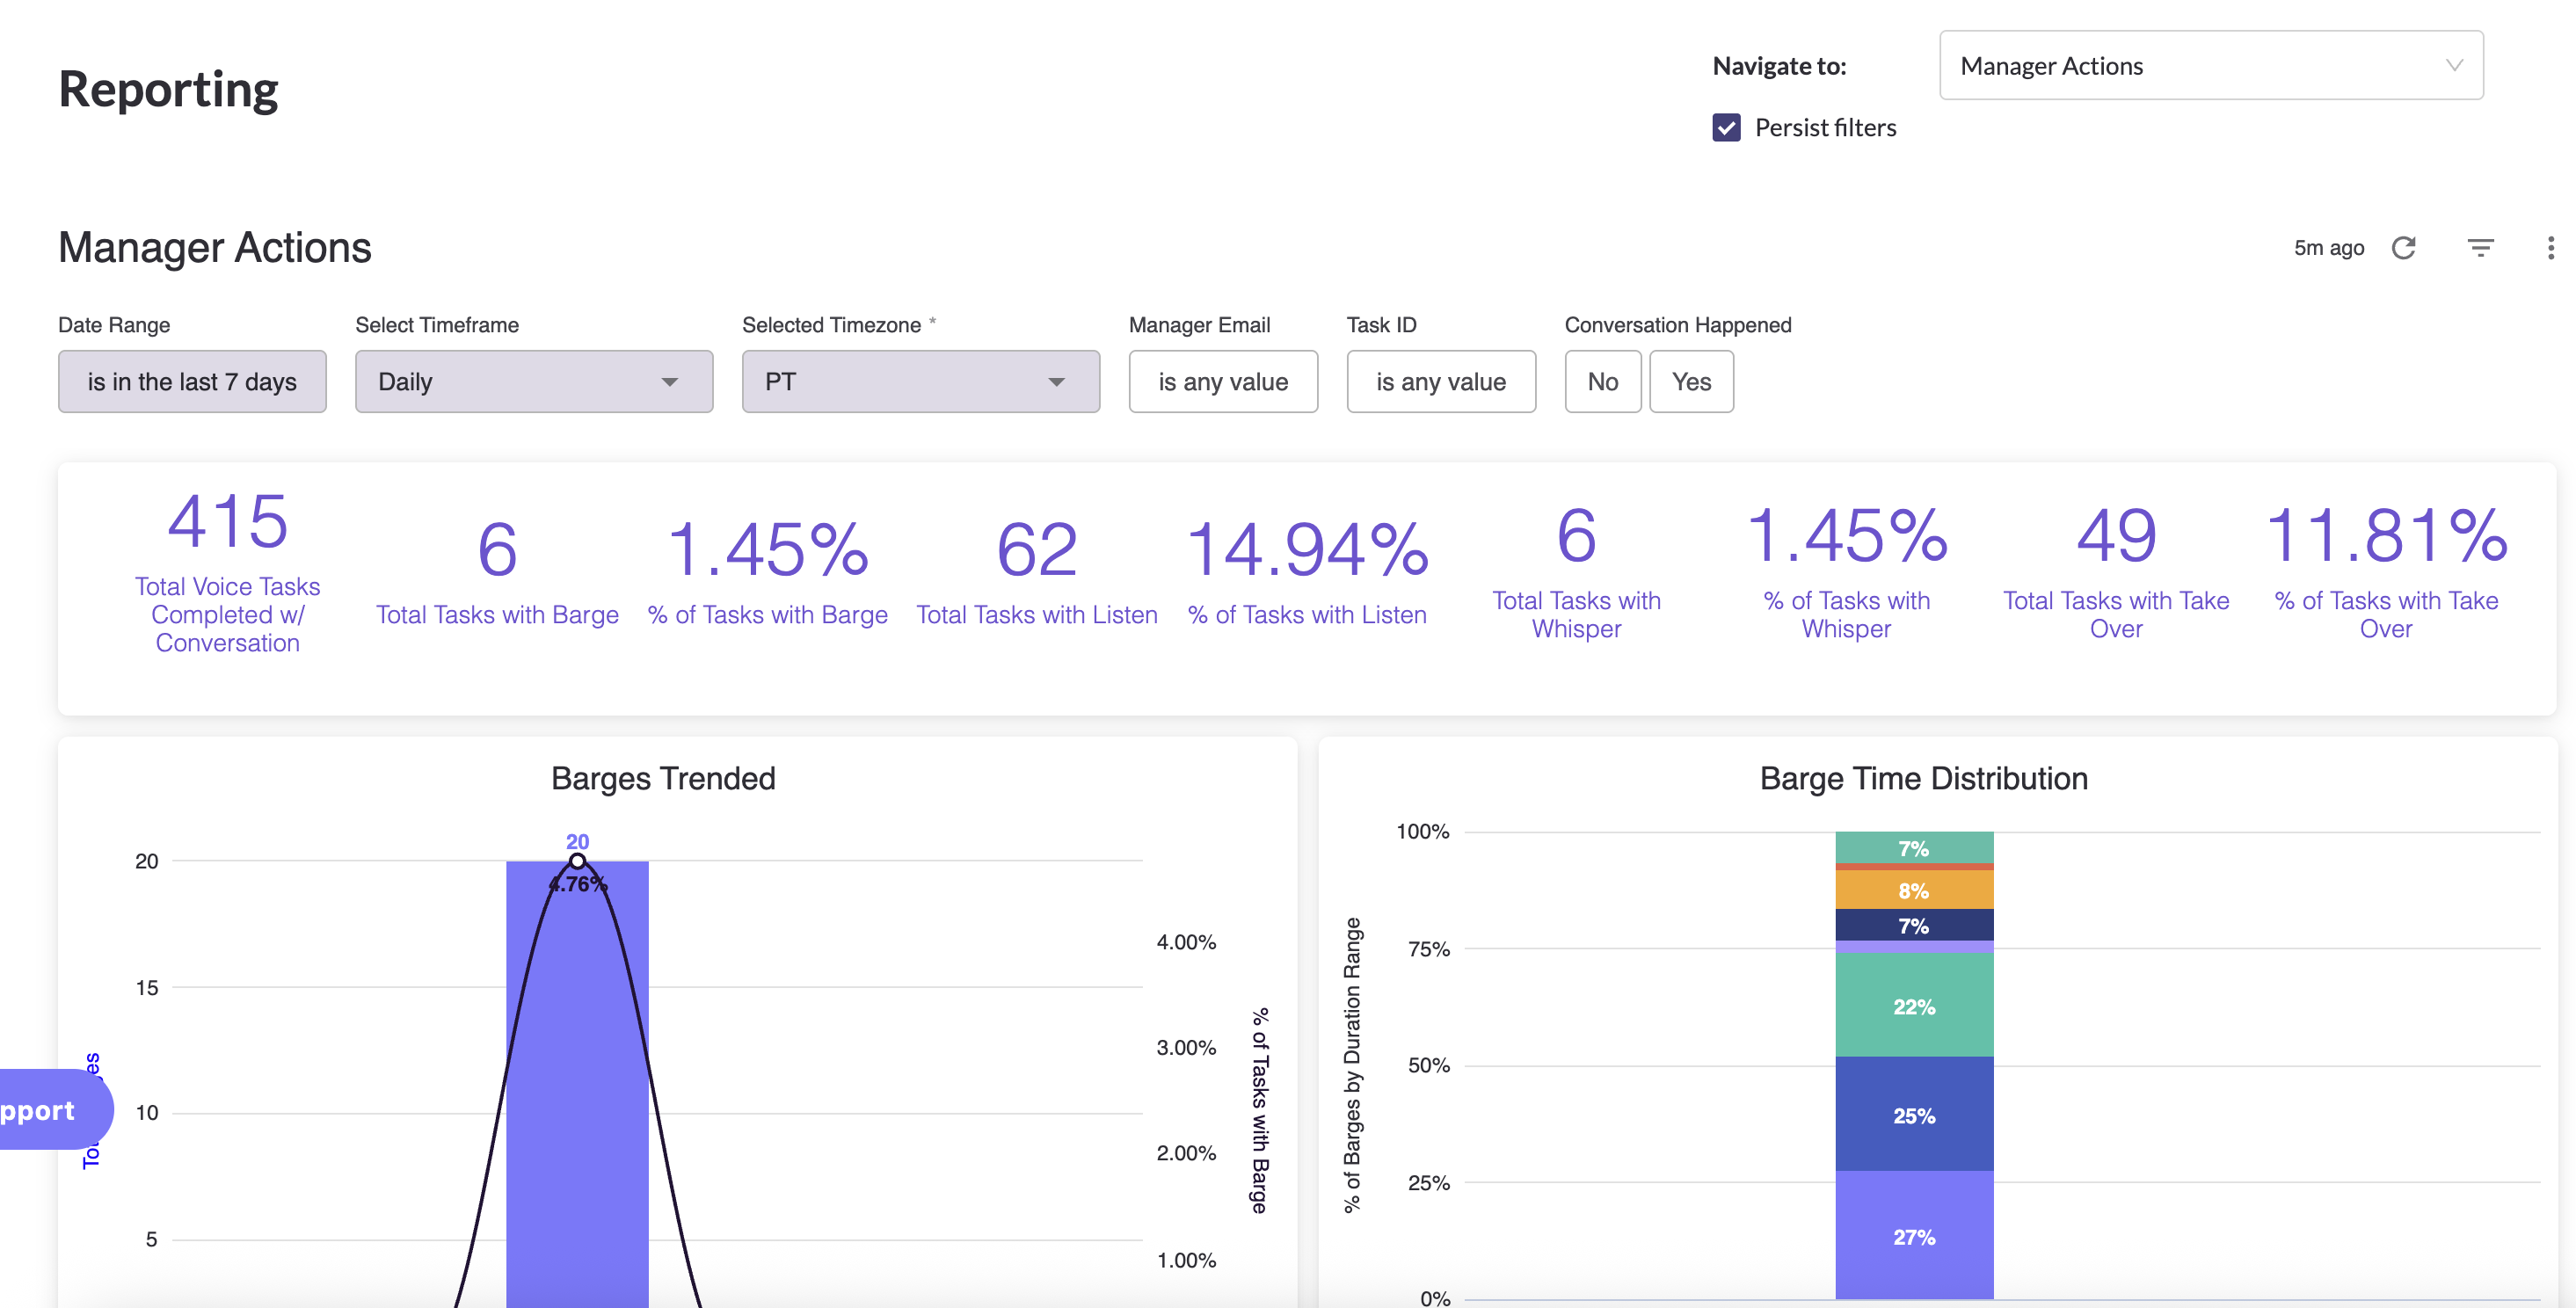This screenshot has width=2576, height=1308.
Task: Click the Daily timeframe dropdown arrow
Action: 669,382
